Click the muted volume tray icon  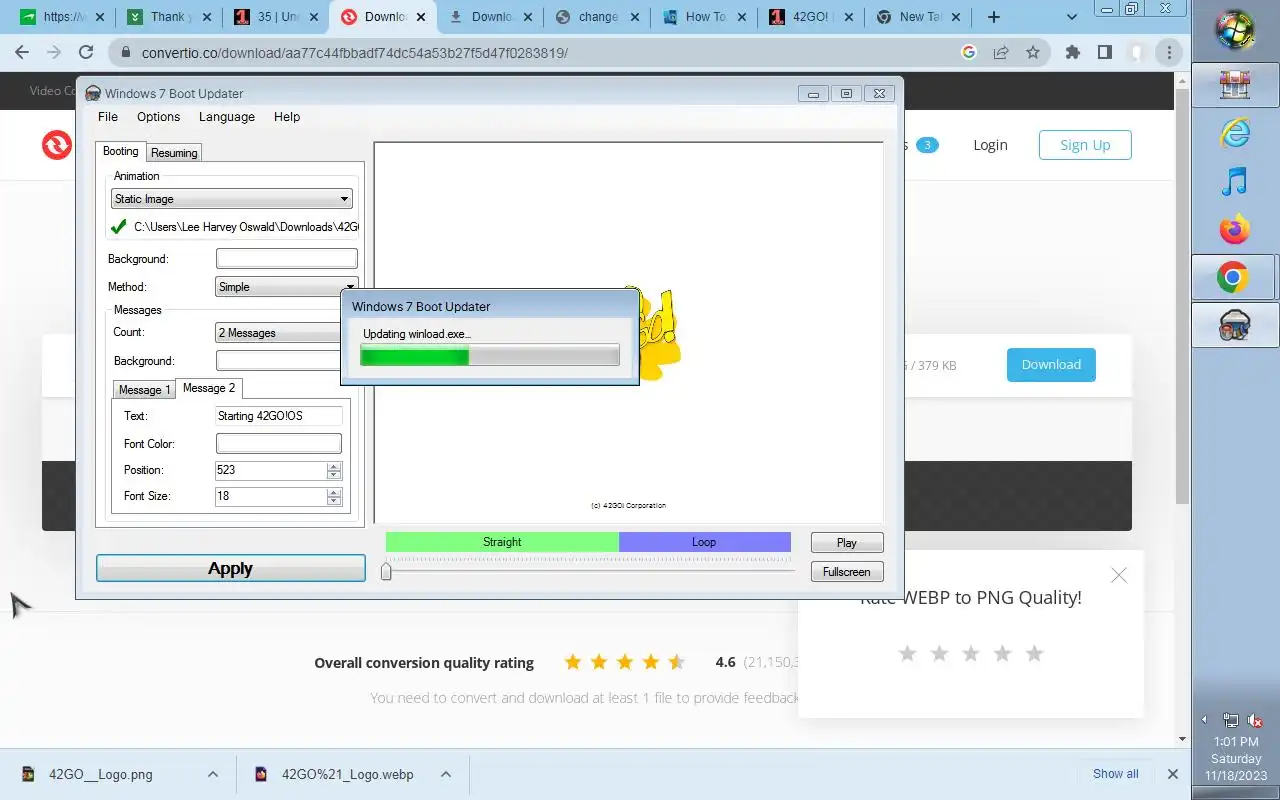click(x=1255, y=720)
